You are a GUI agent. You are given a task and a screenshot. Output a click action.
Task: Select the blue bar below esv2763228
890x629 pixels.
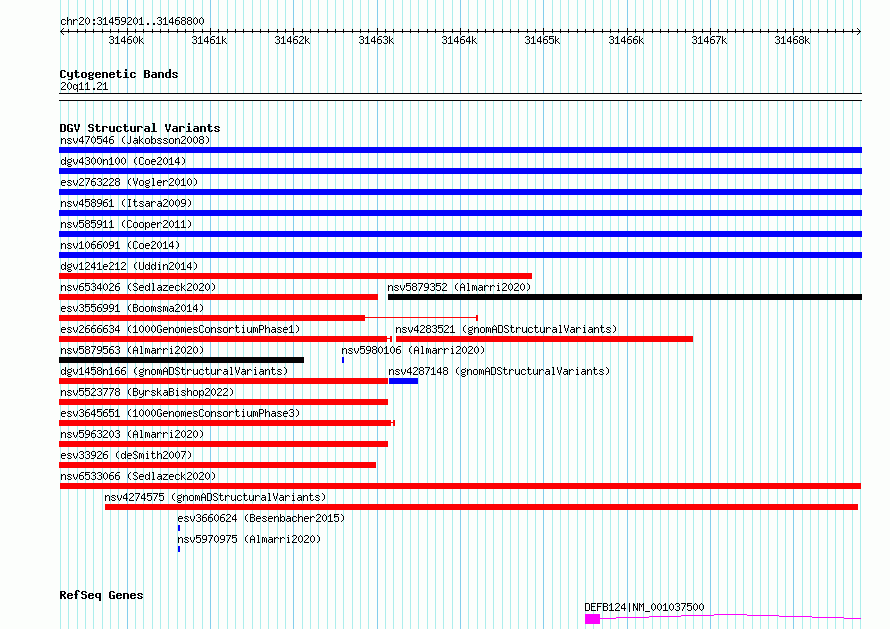(460, 192)
